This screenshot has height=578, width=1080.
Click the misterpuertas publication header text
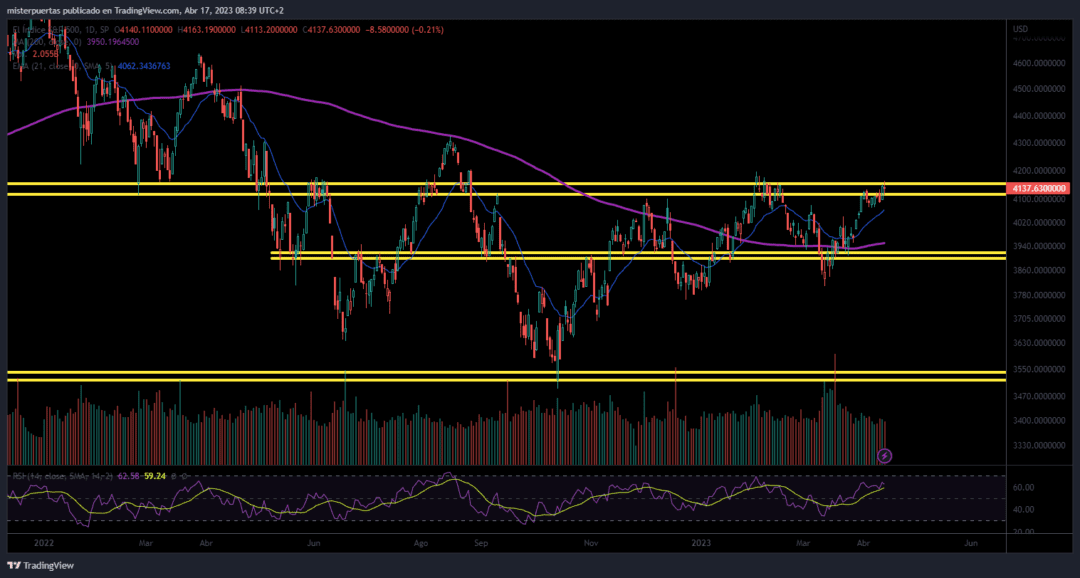tap(145, 10)
